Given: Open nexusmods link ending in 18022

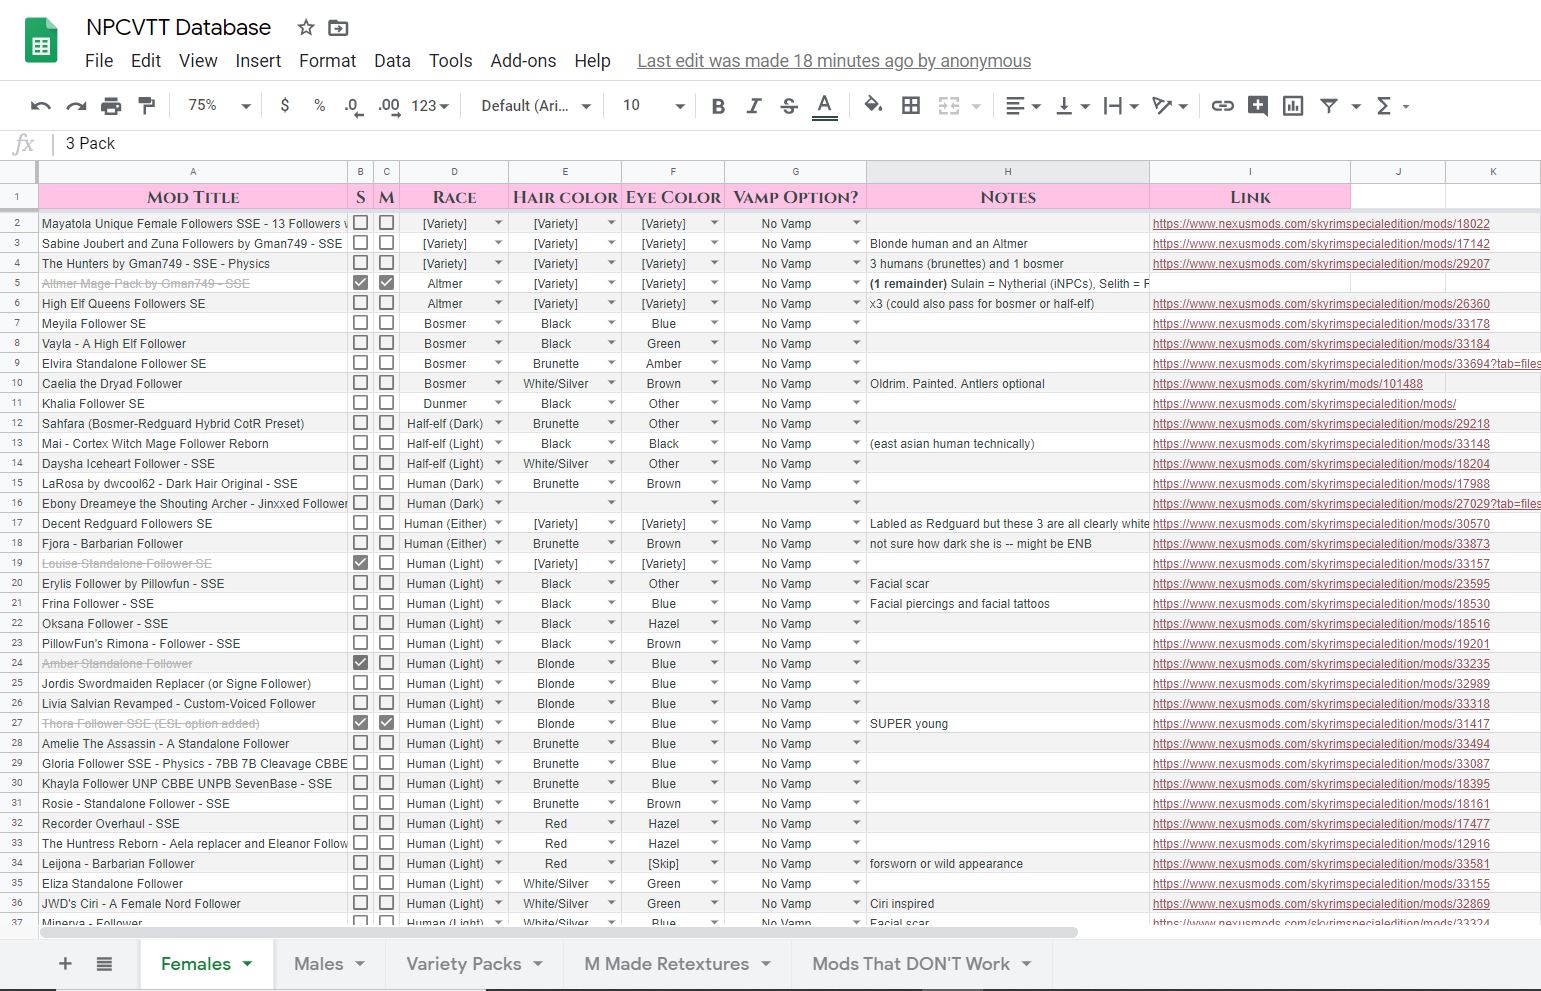Looking at the screenshot, I should (1320, 224).
